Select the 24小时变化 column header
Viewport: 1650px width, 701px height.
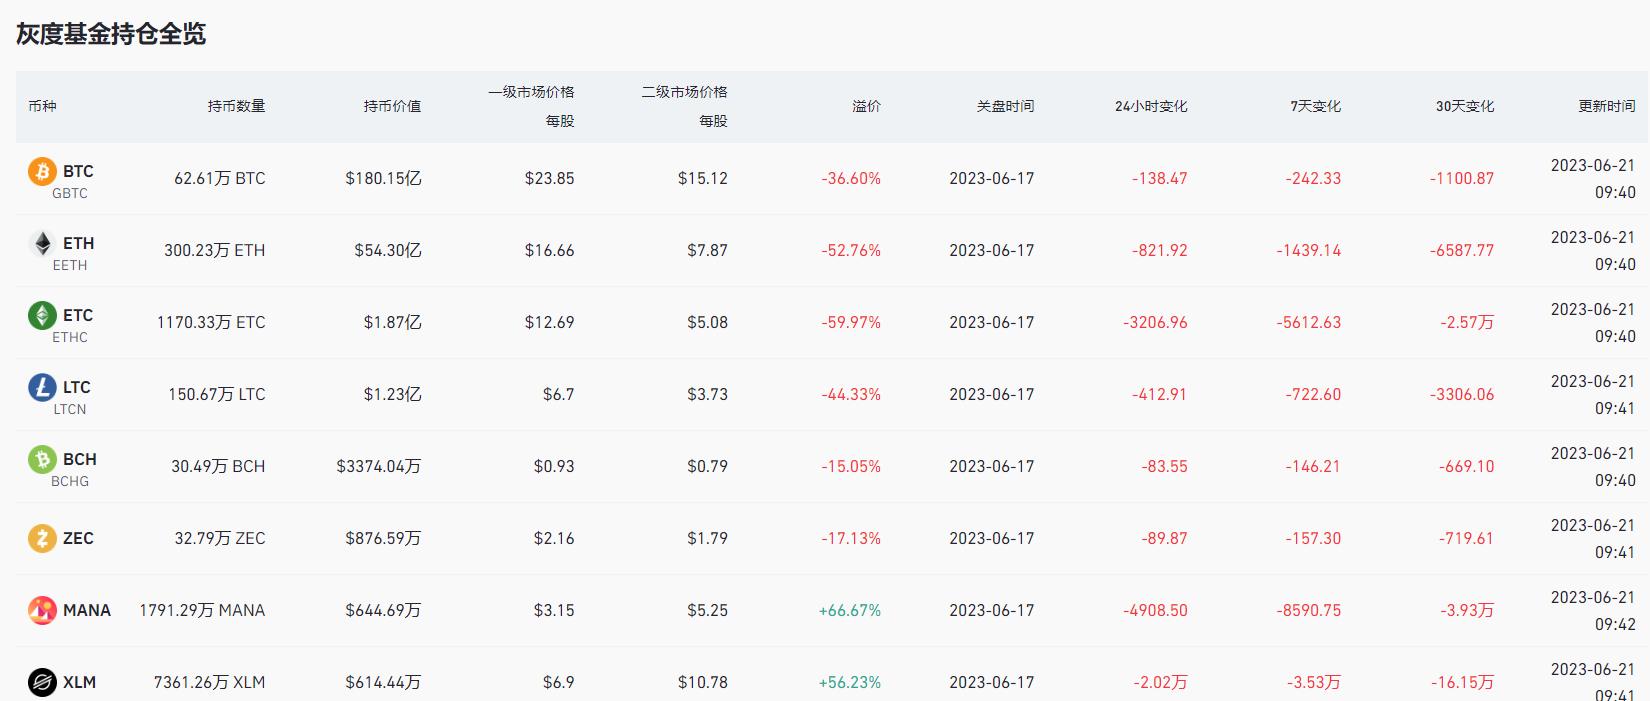(1151, 106)
